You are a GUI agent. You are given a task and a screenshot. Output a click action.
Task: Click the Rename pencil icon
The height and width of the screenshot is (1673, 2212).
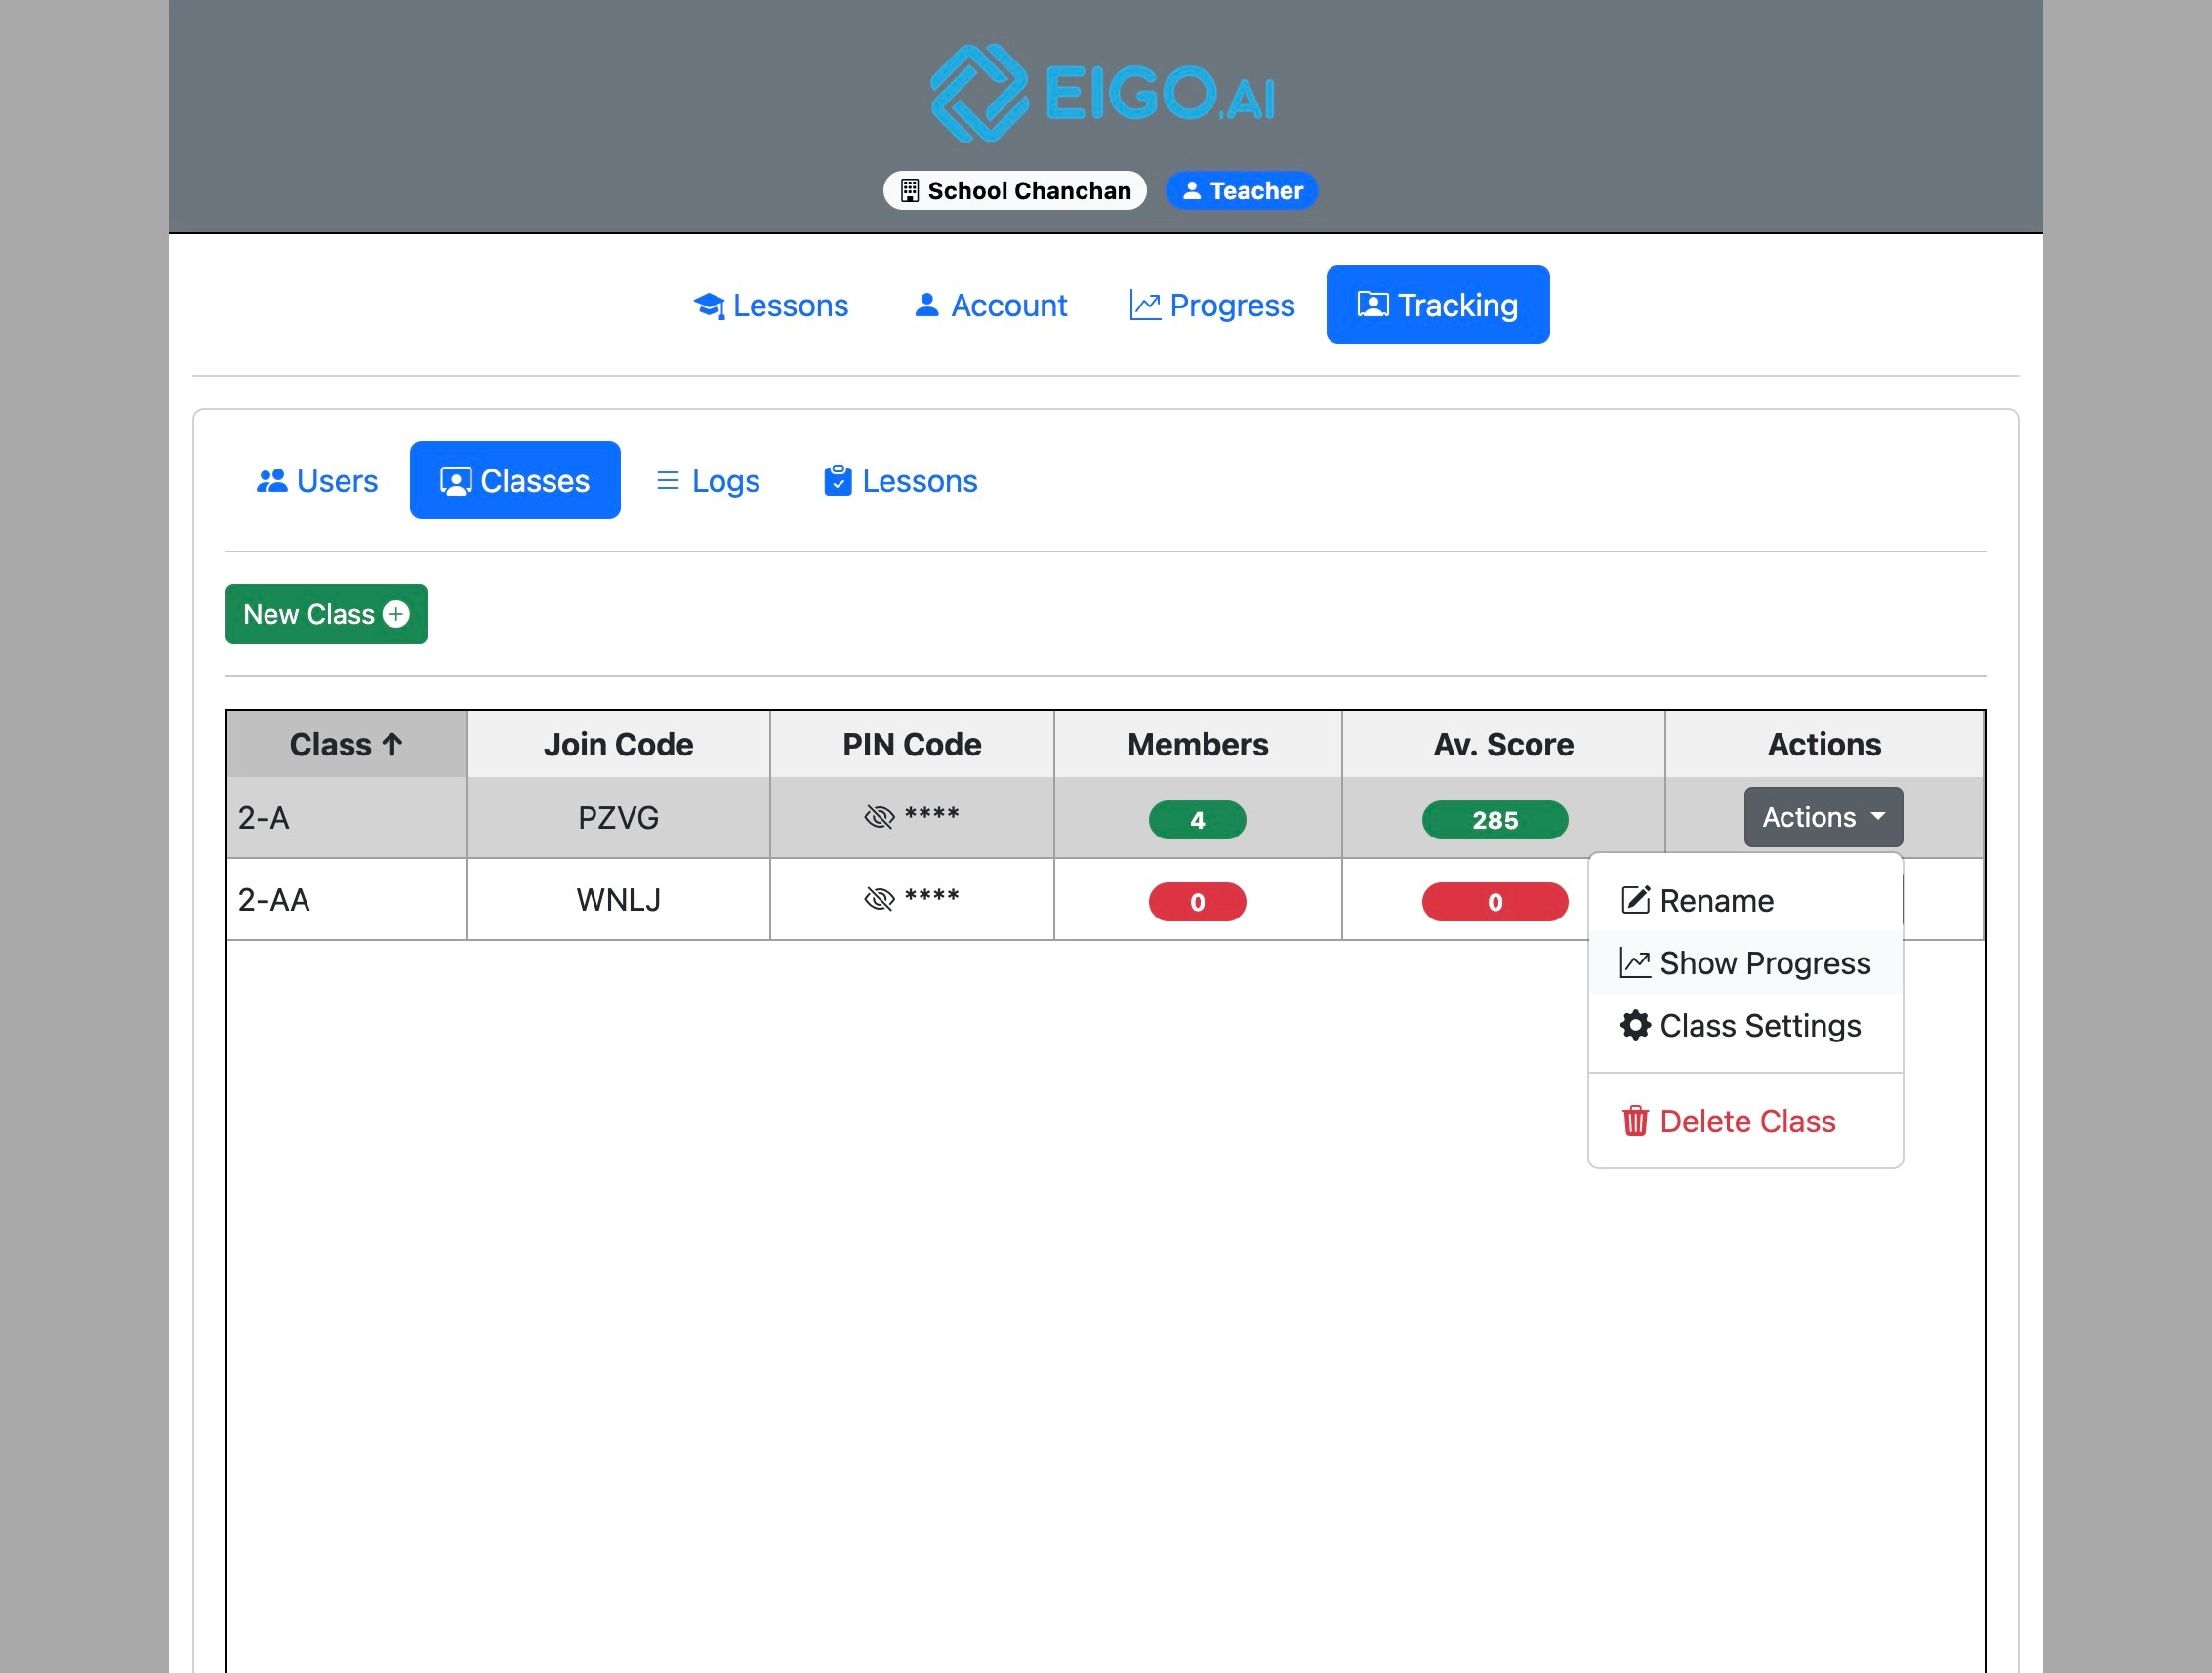pyautogui.click(x=1635, y=900)
